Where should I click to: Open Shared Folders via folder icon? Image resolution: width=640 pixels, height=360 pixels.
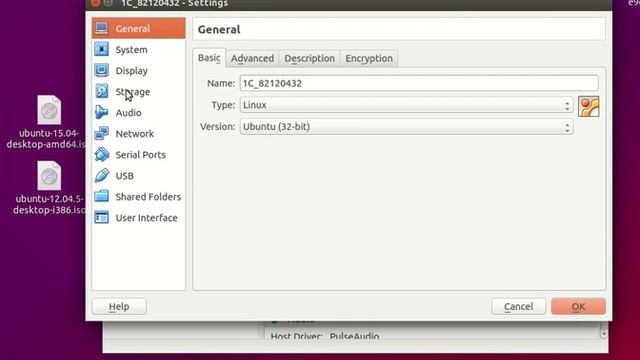tap(102, 196)
